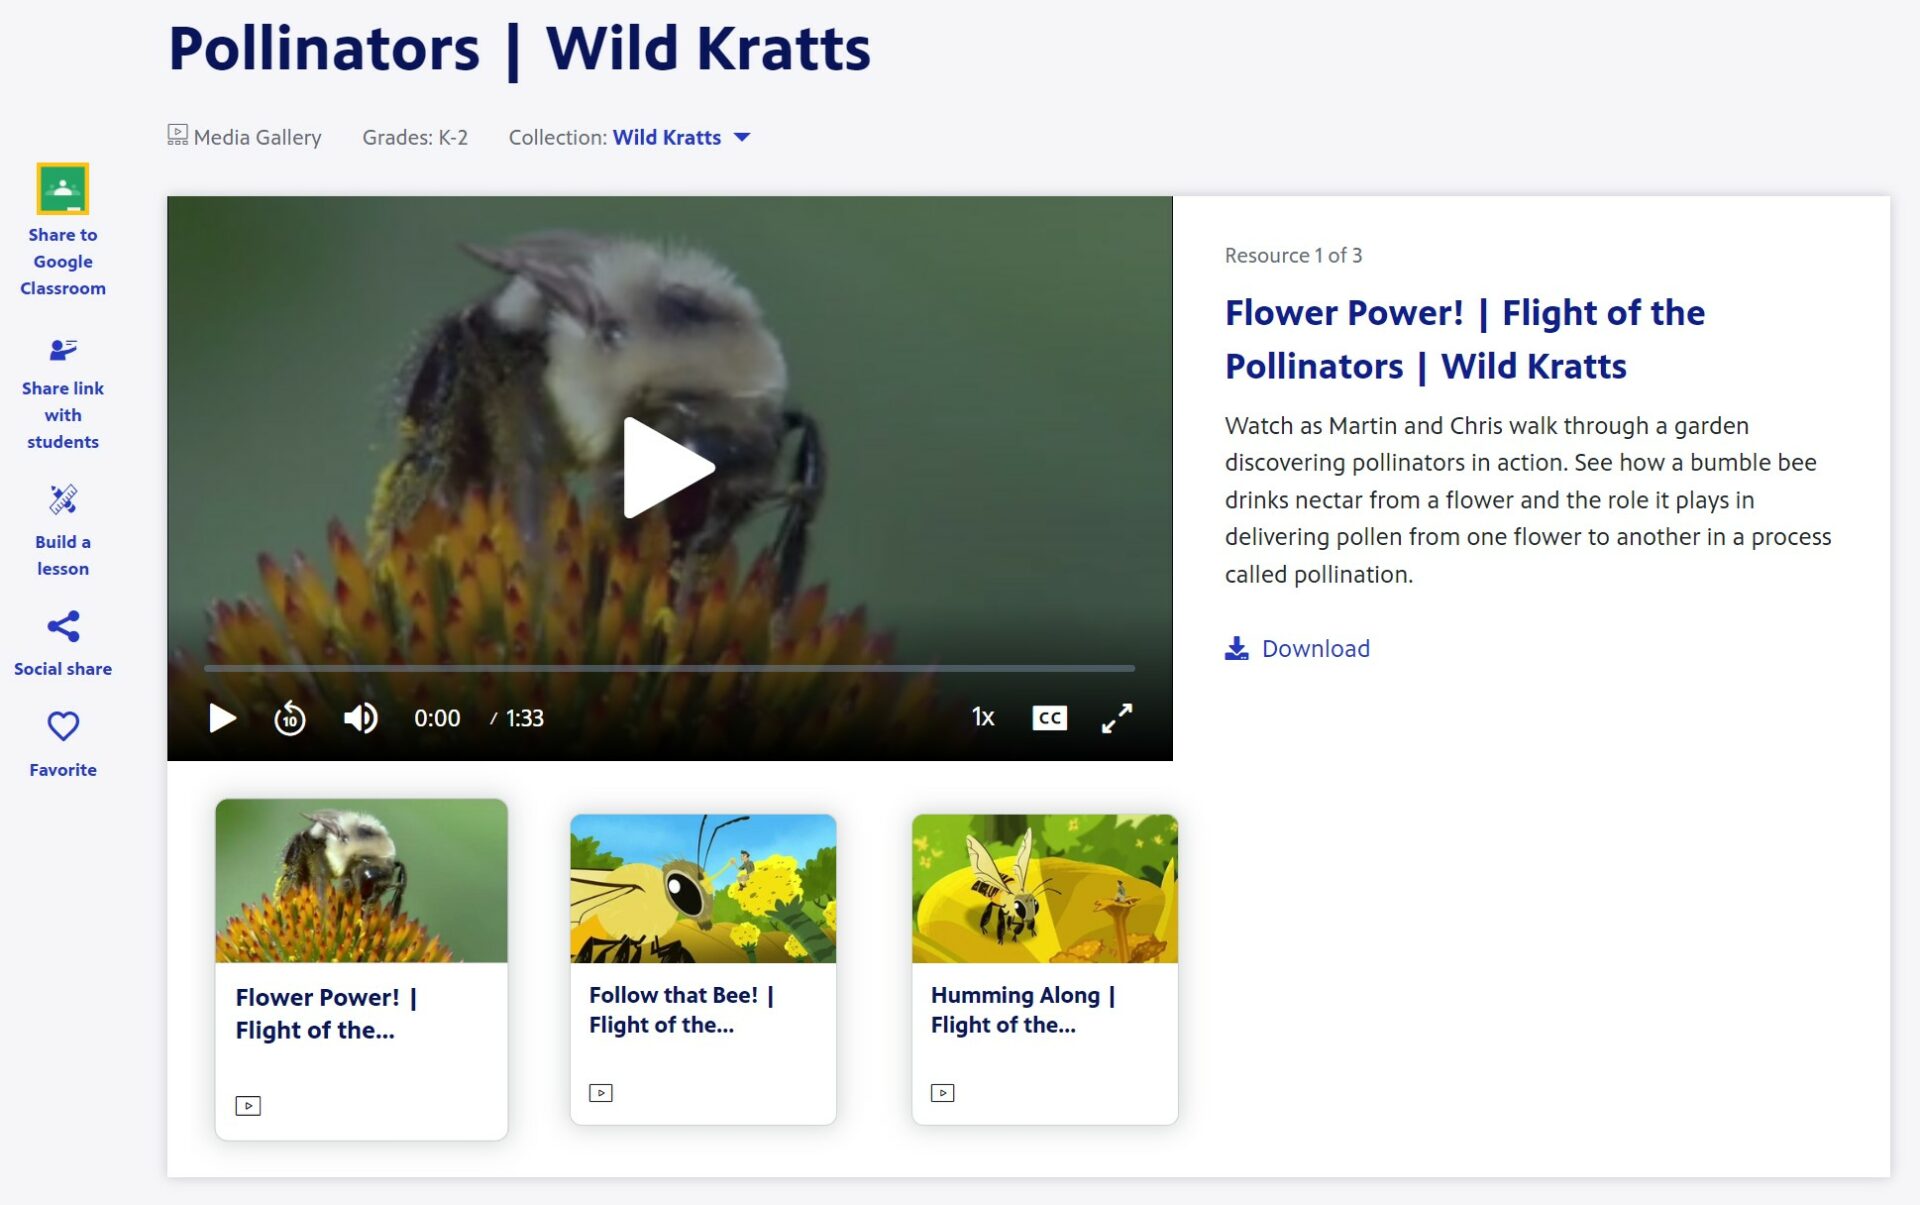The height and width of the screenshot is (1205, 1920).
Task: Click the video progress bar
Action: click(x=669, y=667)
